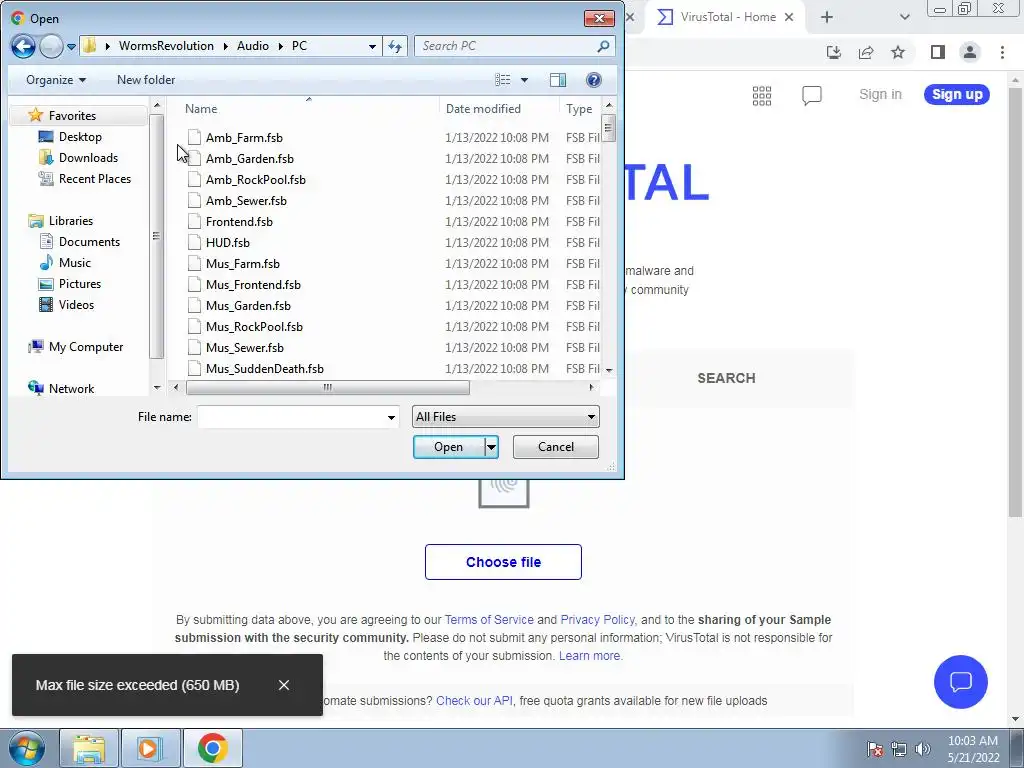Viewport: 1024px width, 768px height.
Task: Click WormsRevolution in the address path
Action: [166, 46]
